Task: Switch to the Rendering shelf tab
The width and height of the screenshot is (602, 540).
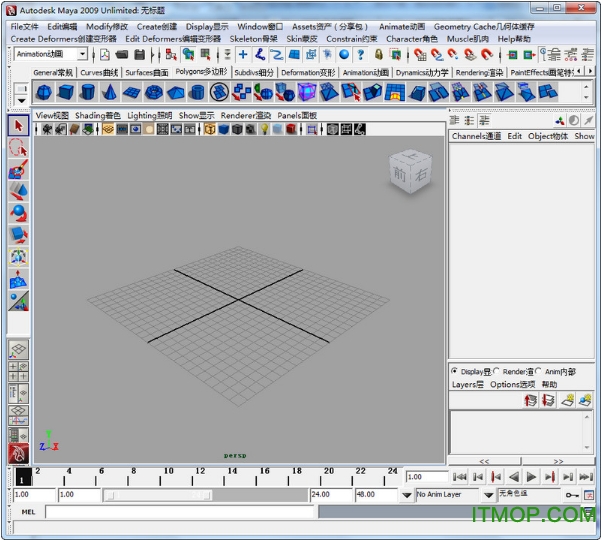Action: [x=479, y=73]
